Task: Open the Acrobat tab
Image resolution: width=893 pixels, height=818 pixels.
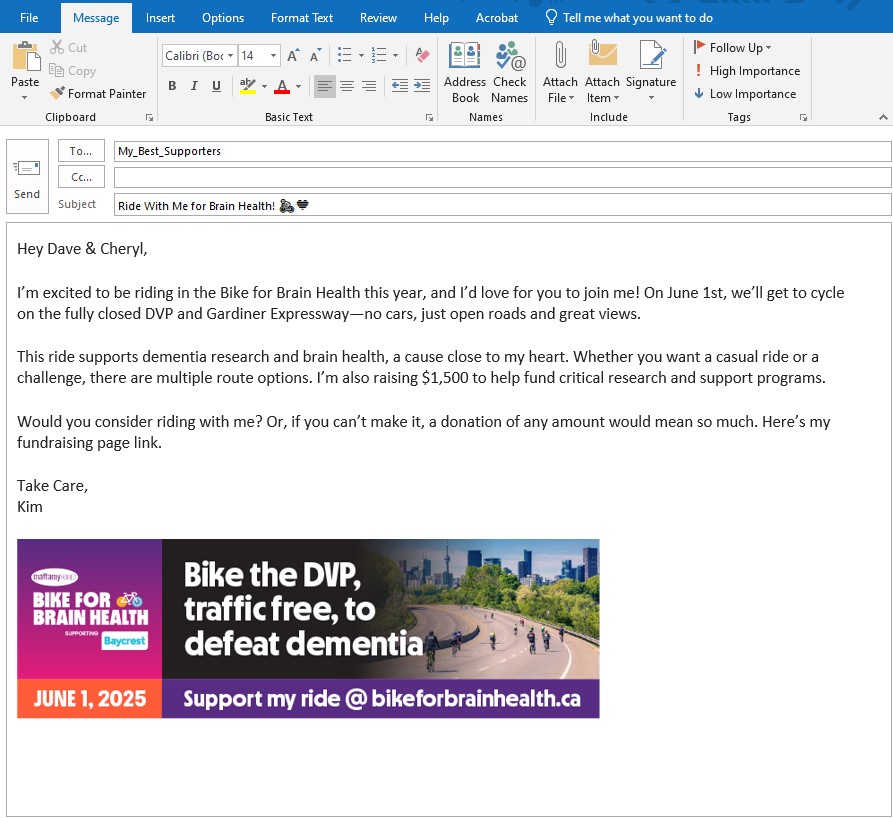Action: (497, 18)
